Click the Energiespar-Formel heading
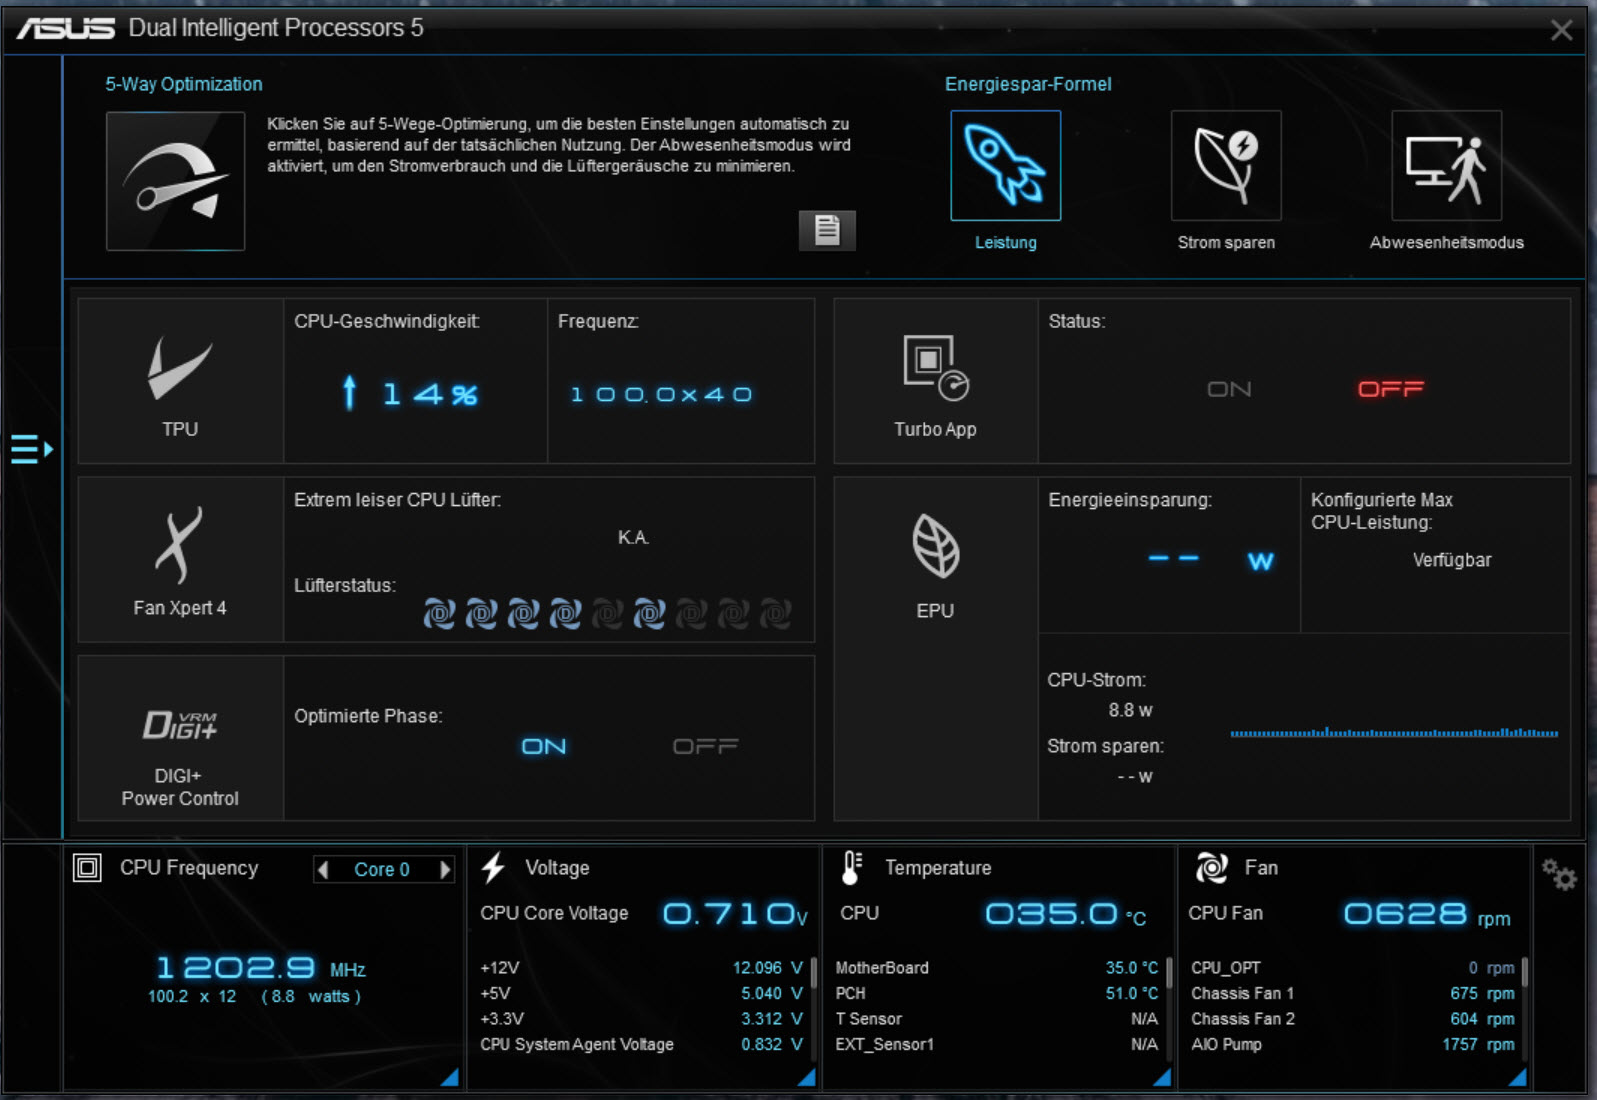 [x=1028, y=84]
